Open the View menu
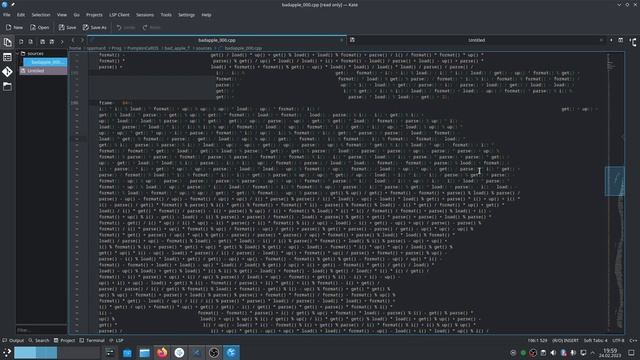640x360 pixels. 62,15
